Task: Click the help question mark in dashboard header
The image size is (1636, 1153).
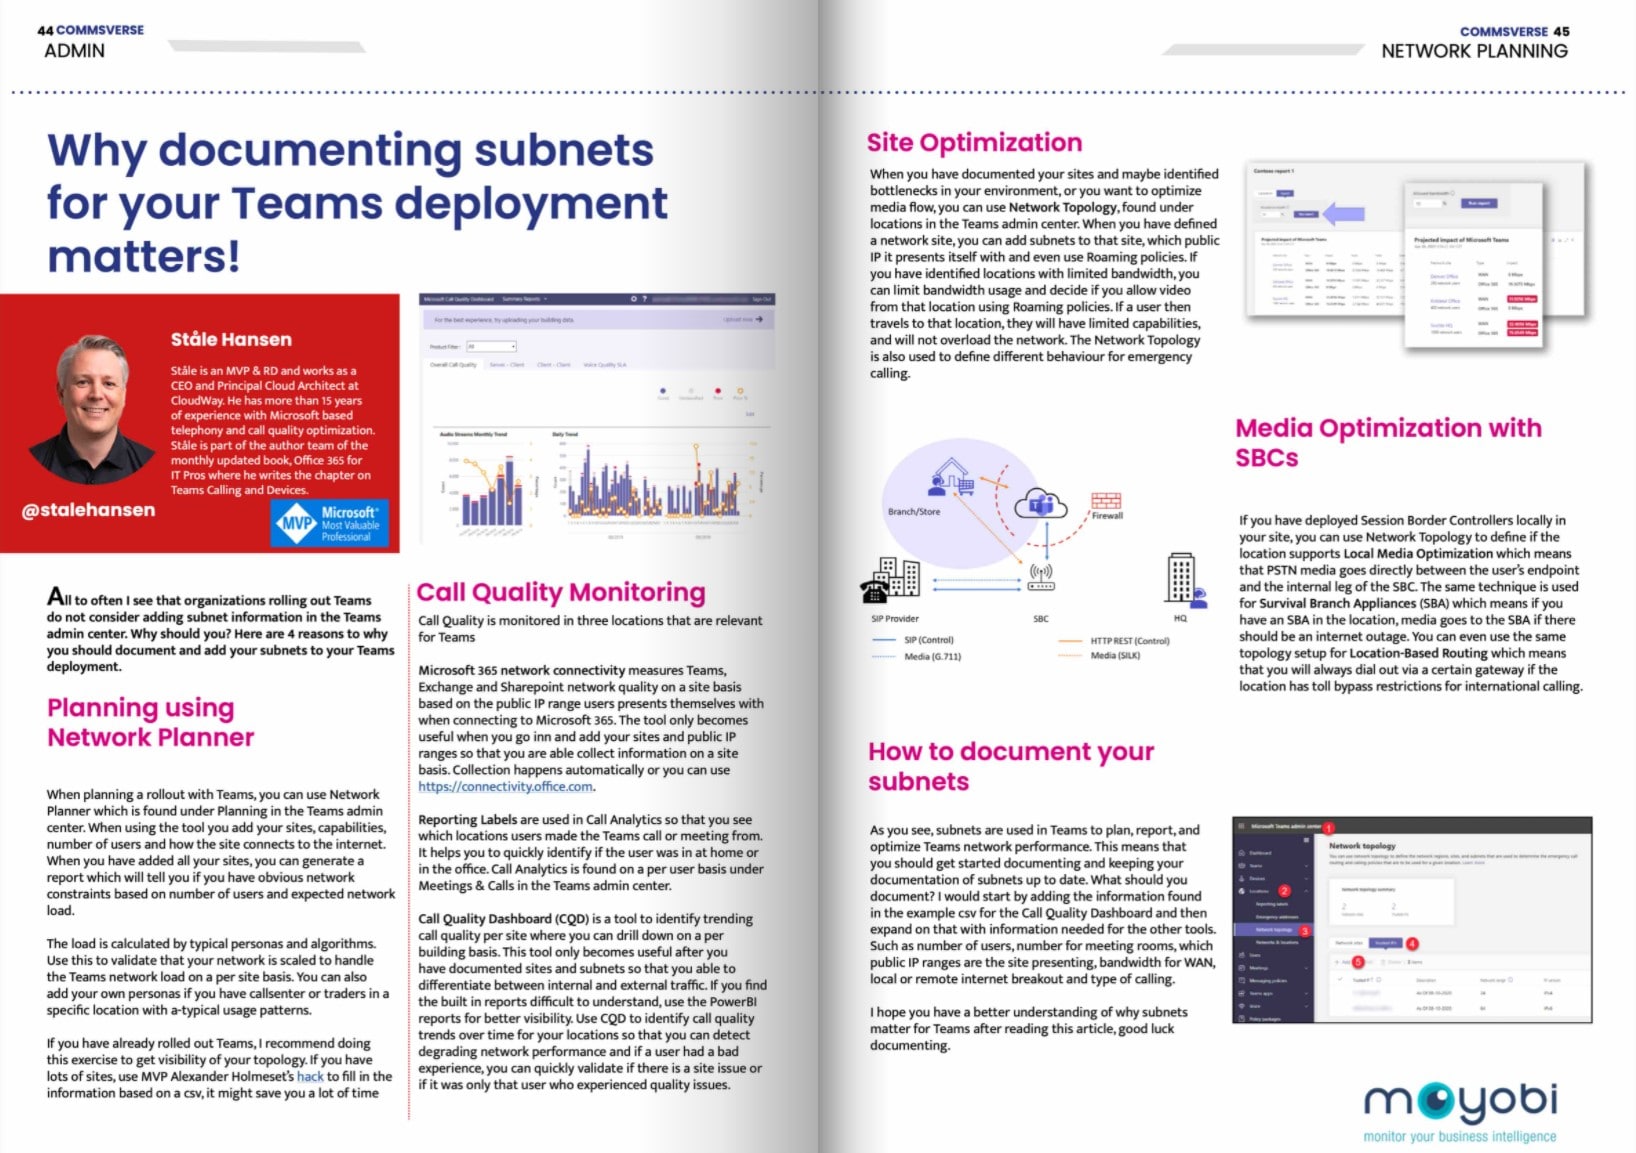Action: pos(644,299)
